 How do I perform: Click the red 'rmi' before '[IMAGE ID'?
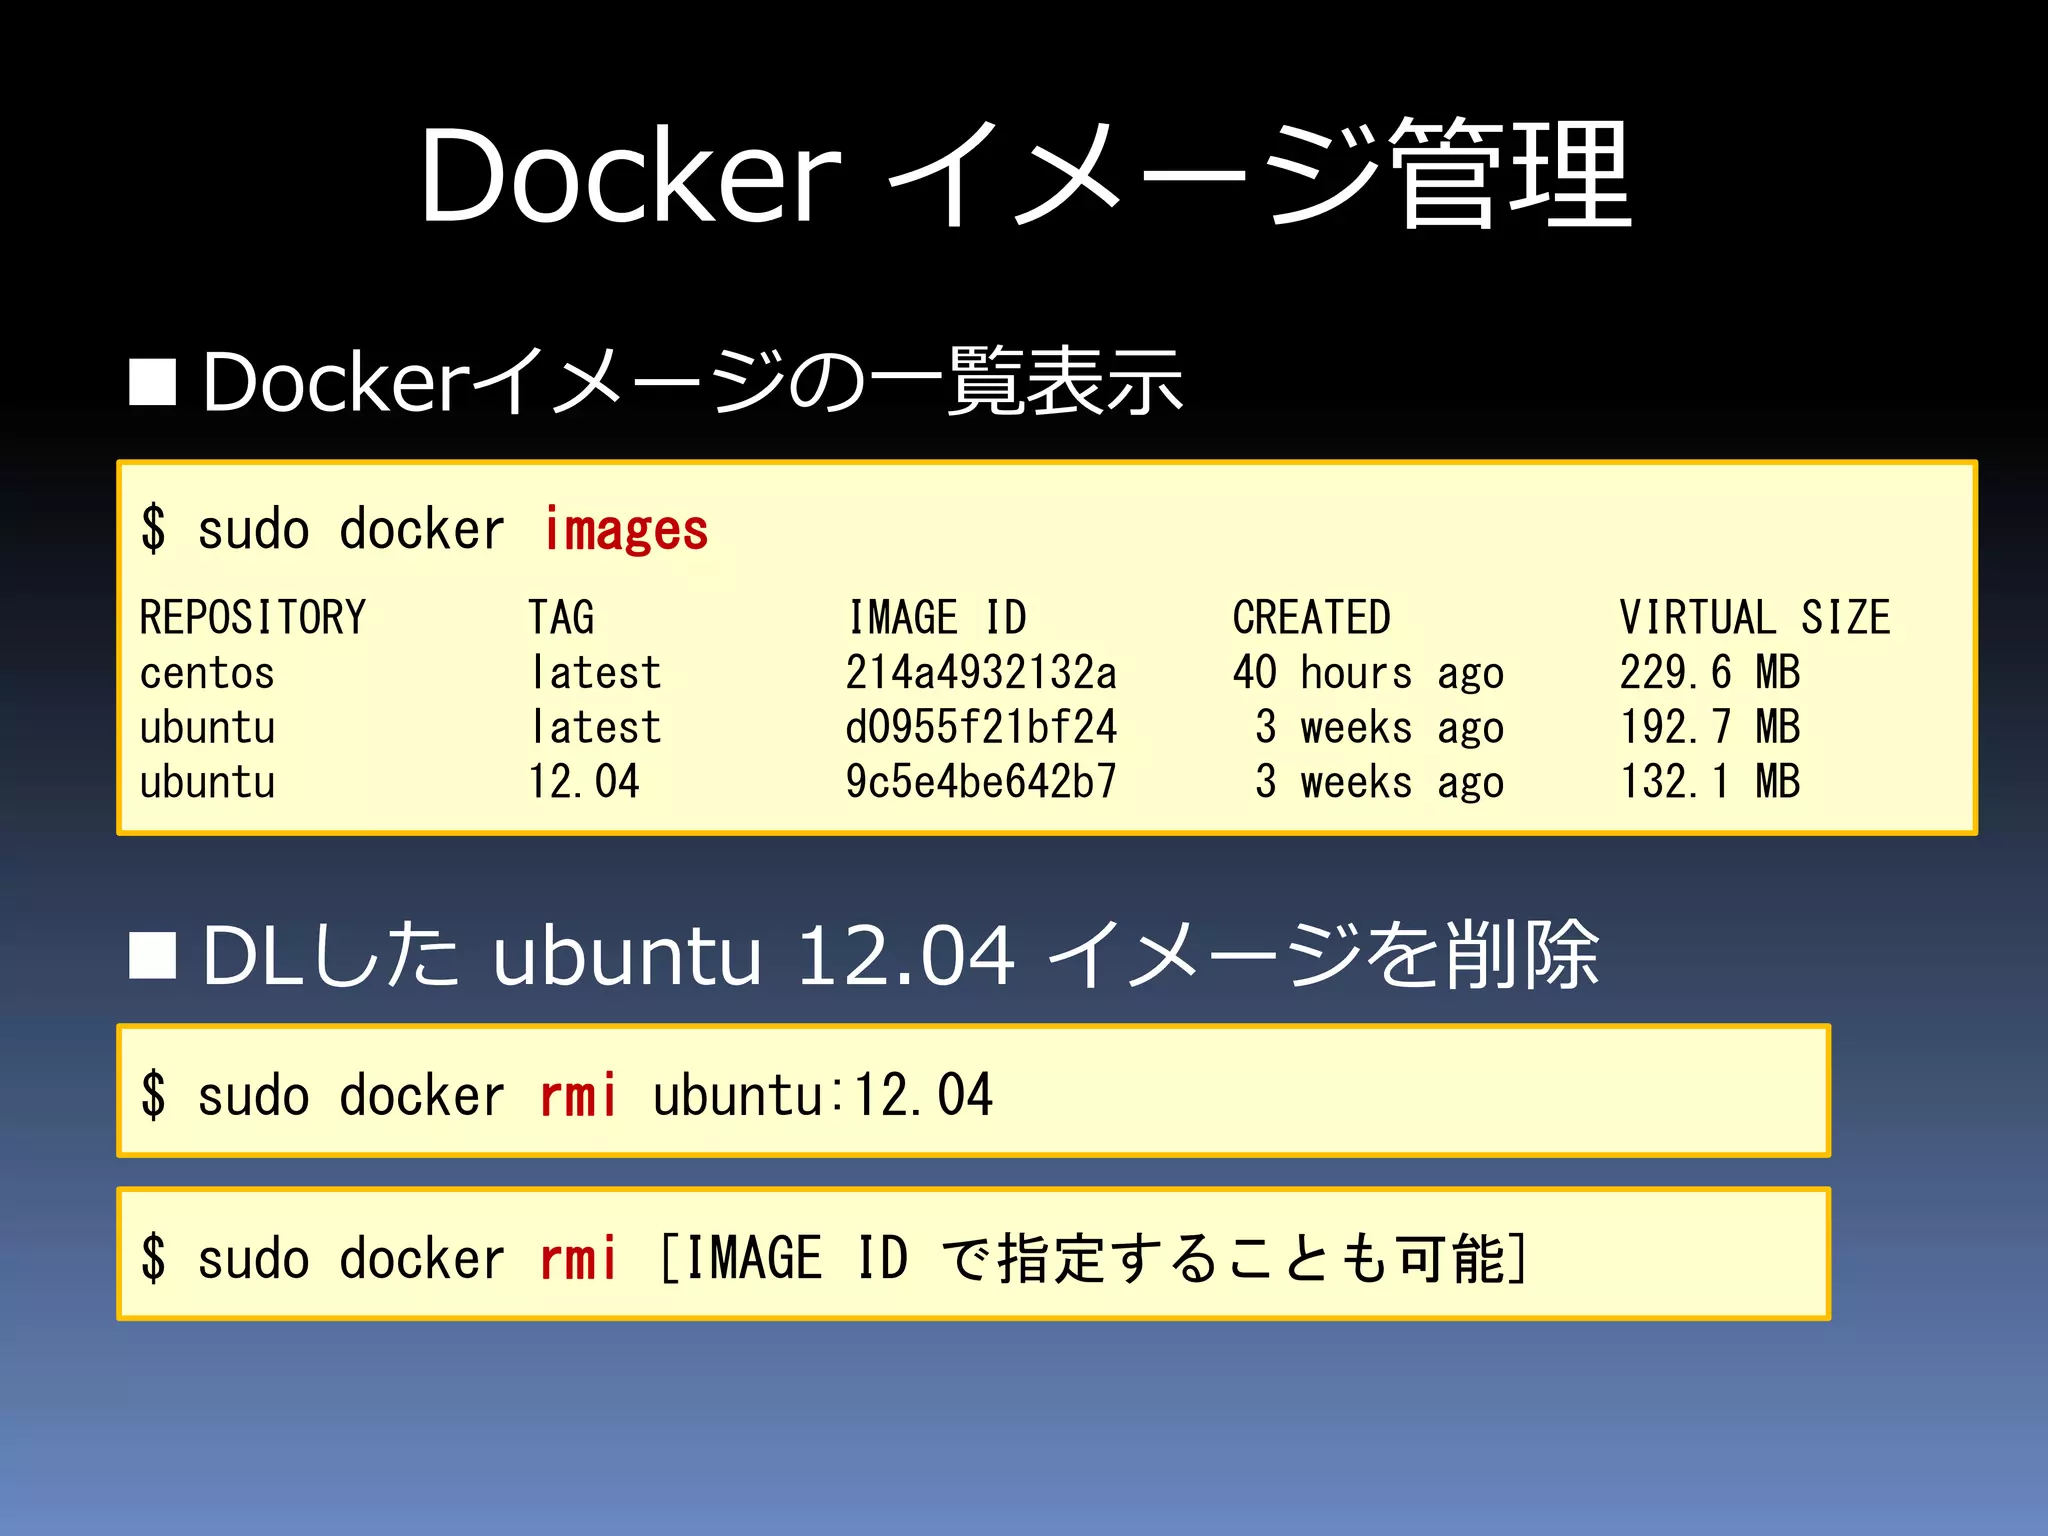pyautogui.click(x=578, y=1258)
